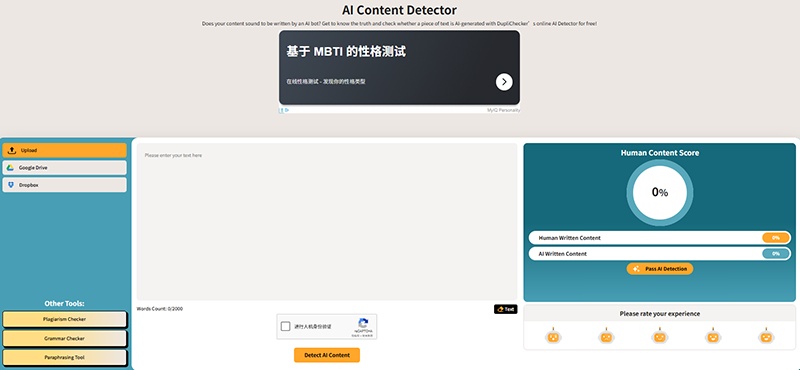800x370 pixels.
Task: Import a file from Dropbox
Action: click(x=64, y=185)
